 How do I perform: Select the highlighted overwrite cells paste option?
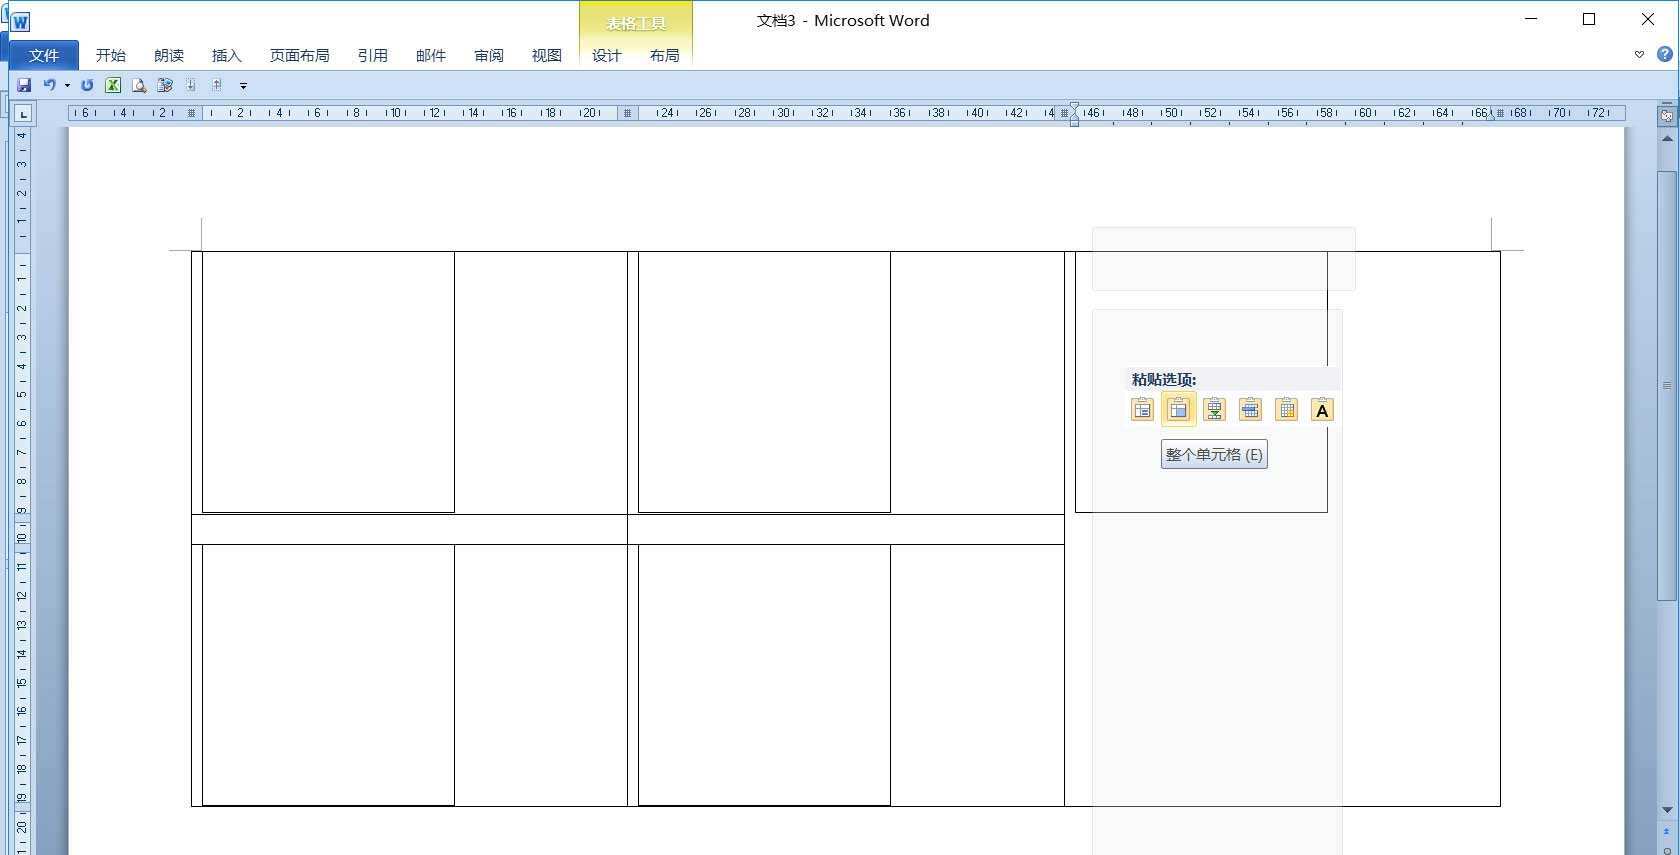coord(1178,409)
